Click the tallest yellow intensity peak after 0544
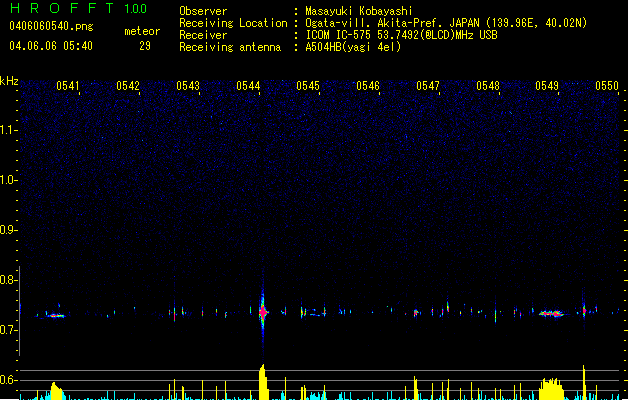The width and height of the screenshot is (629, 400). point(263,382)
